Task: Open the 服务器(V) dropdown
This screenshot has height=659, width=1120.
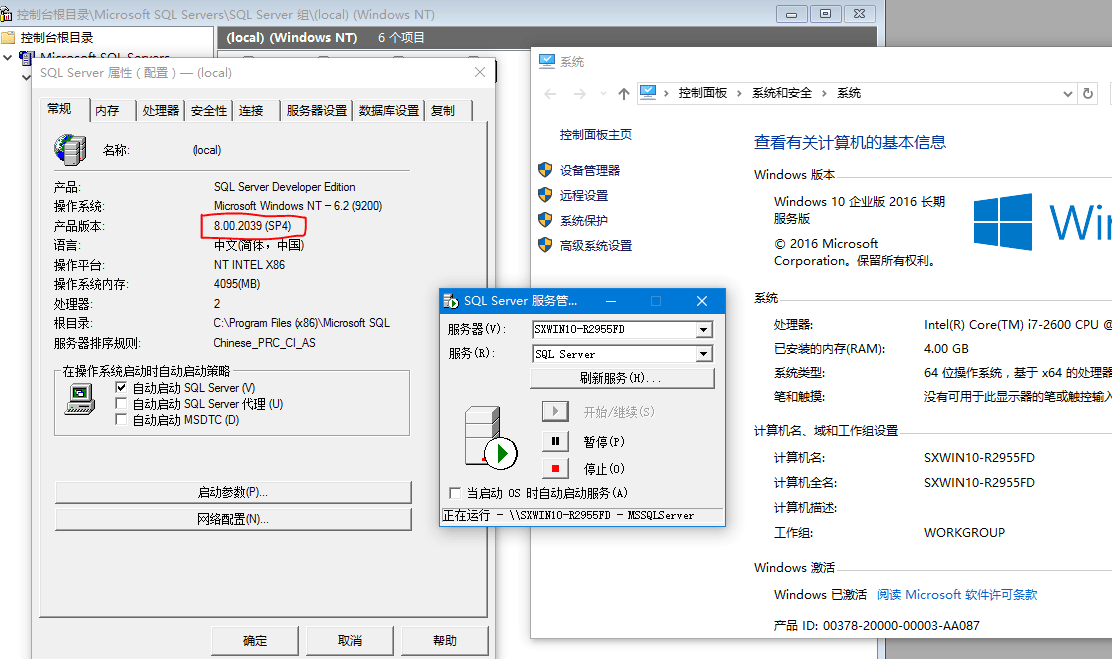Action: pos(704,329)
